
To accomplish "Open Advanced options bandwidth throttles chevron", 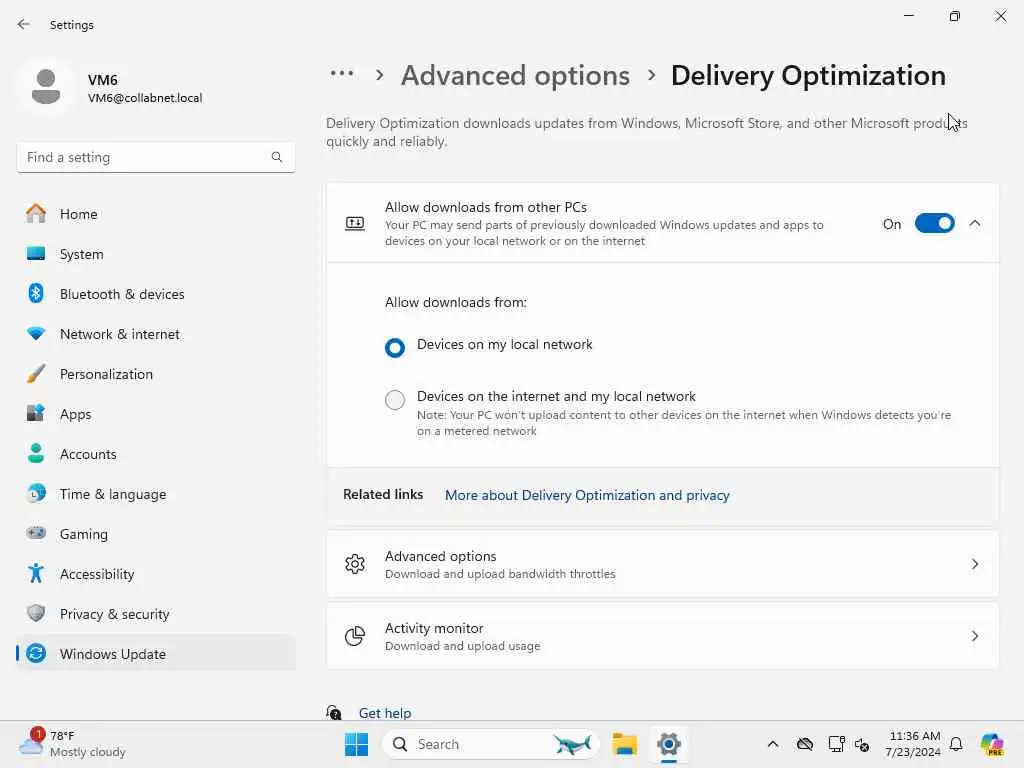I will [x=975, y=564].
